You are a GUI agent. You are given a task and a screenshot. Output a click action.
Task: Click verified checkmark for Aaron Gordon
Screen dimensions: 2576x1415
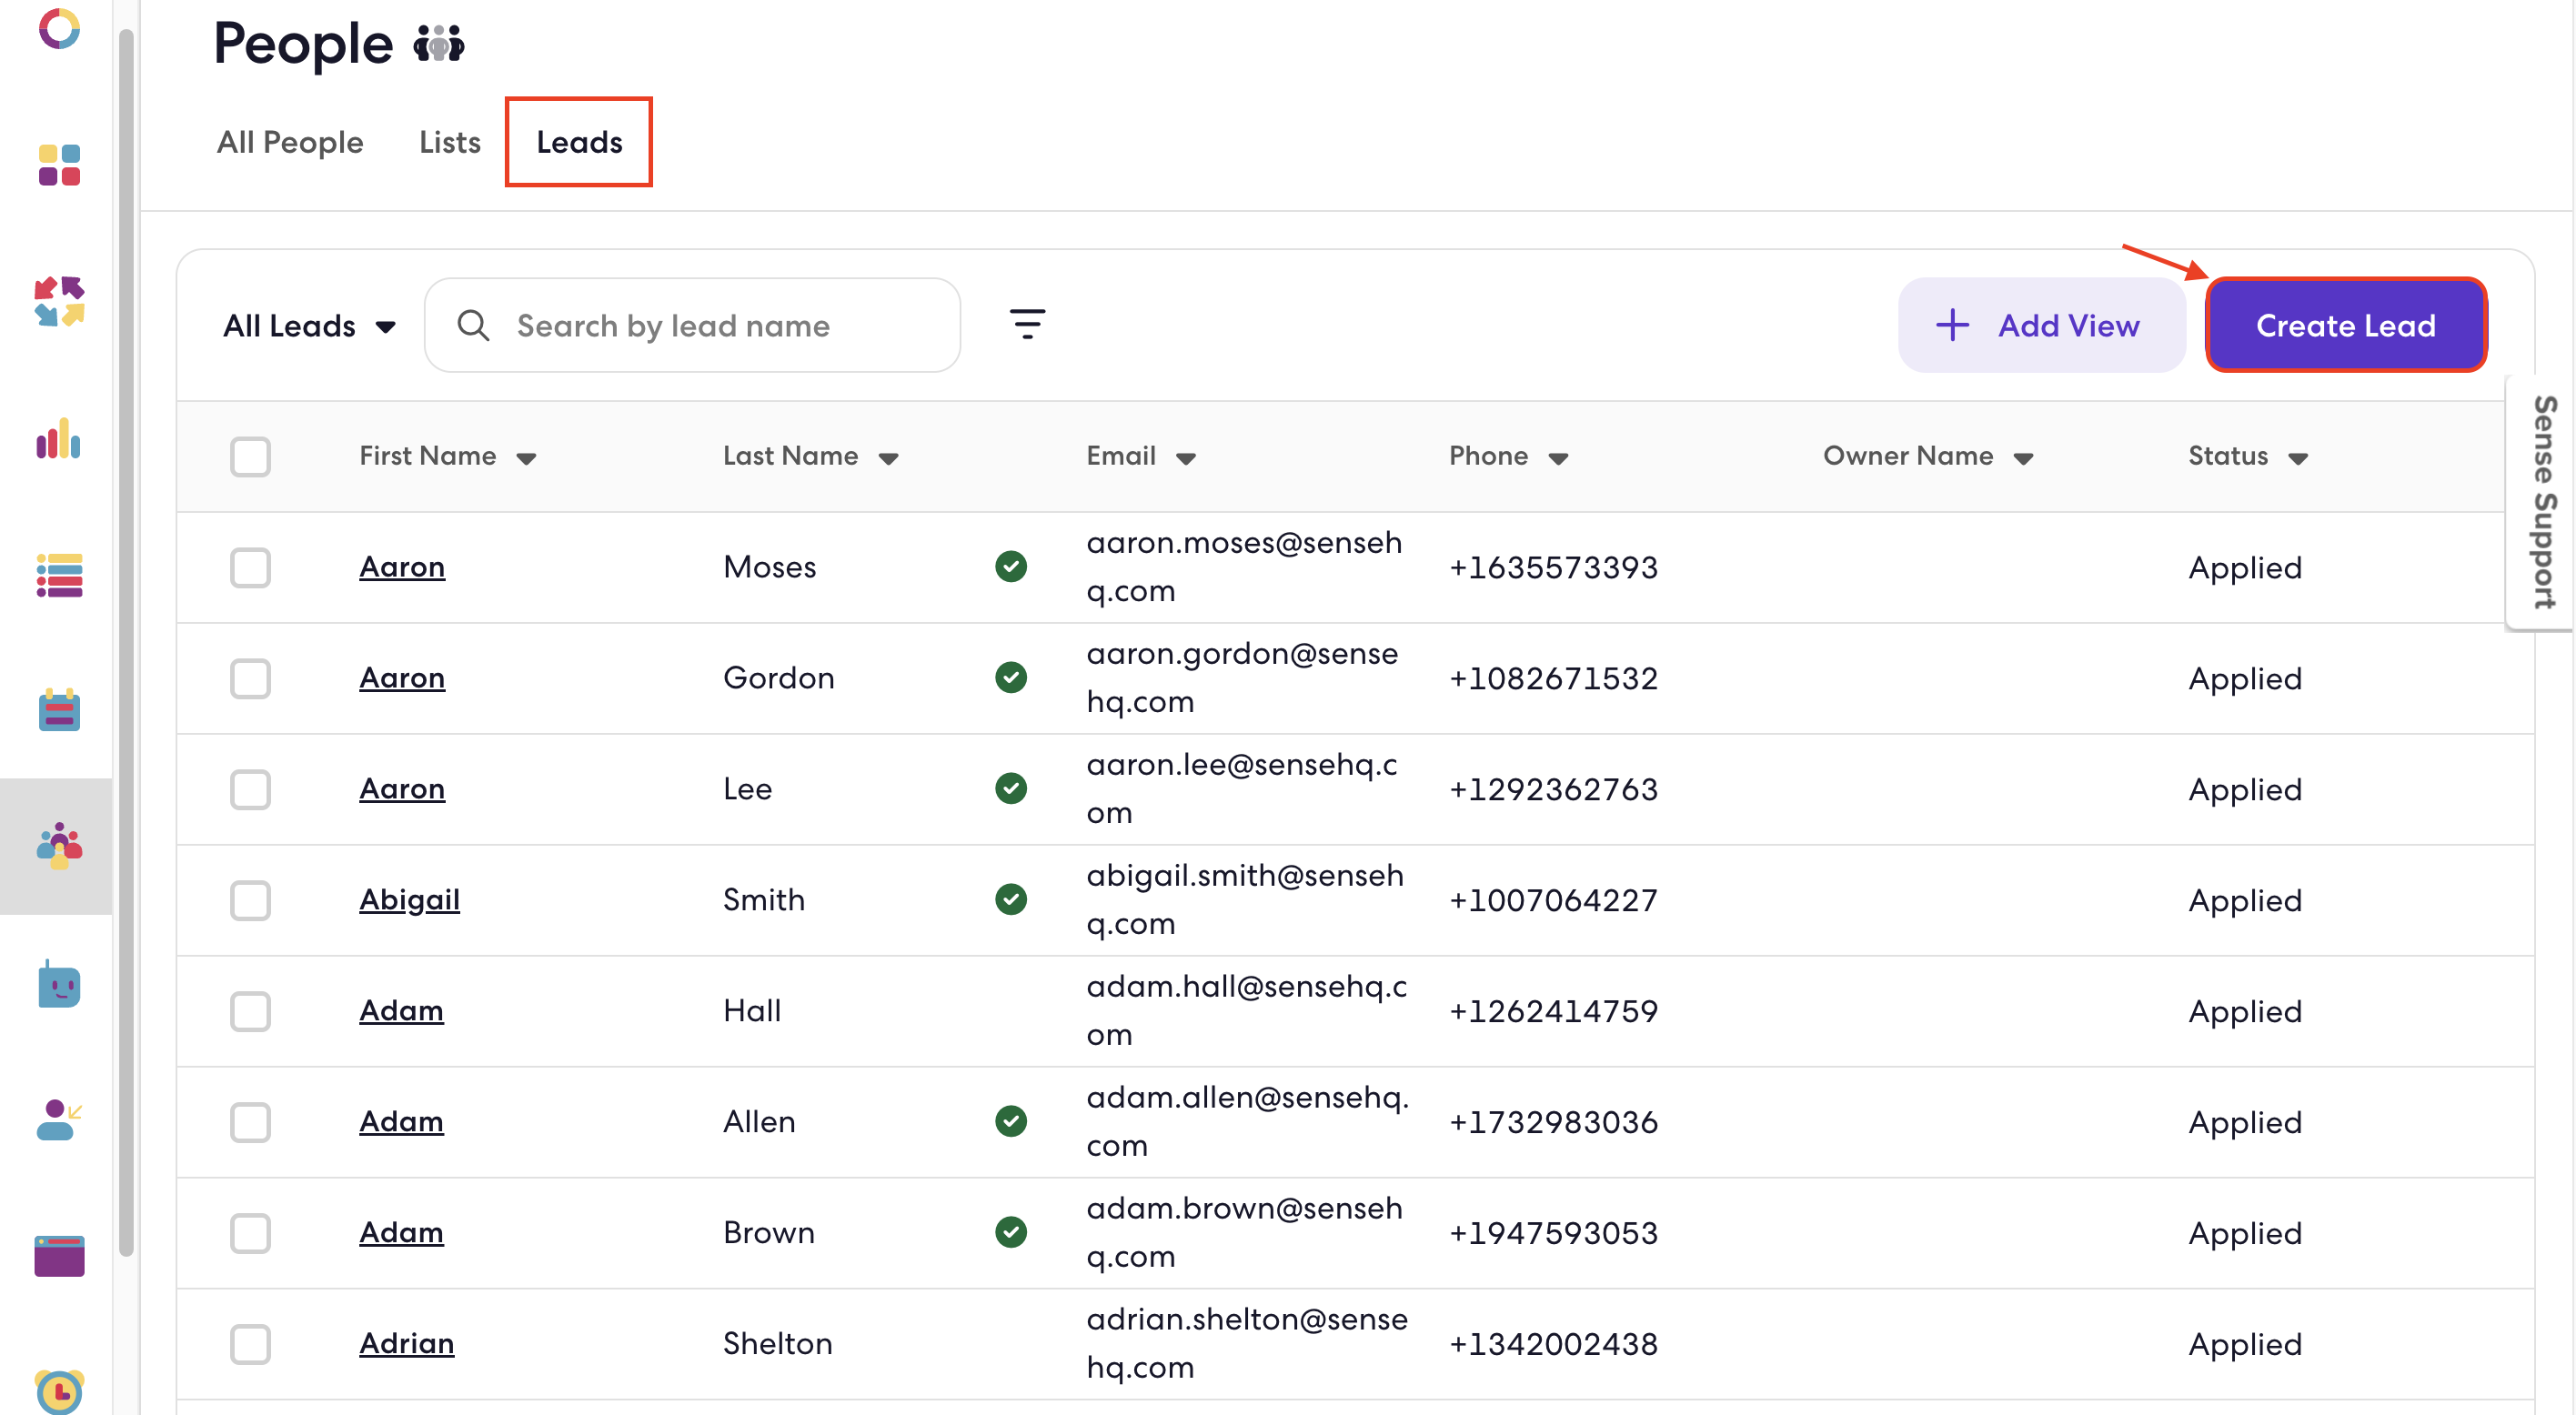[1011, 678]
